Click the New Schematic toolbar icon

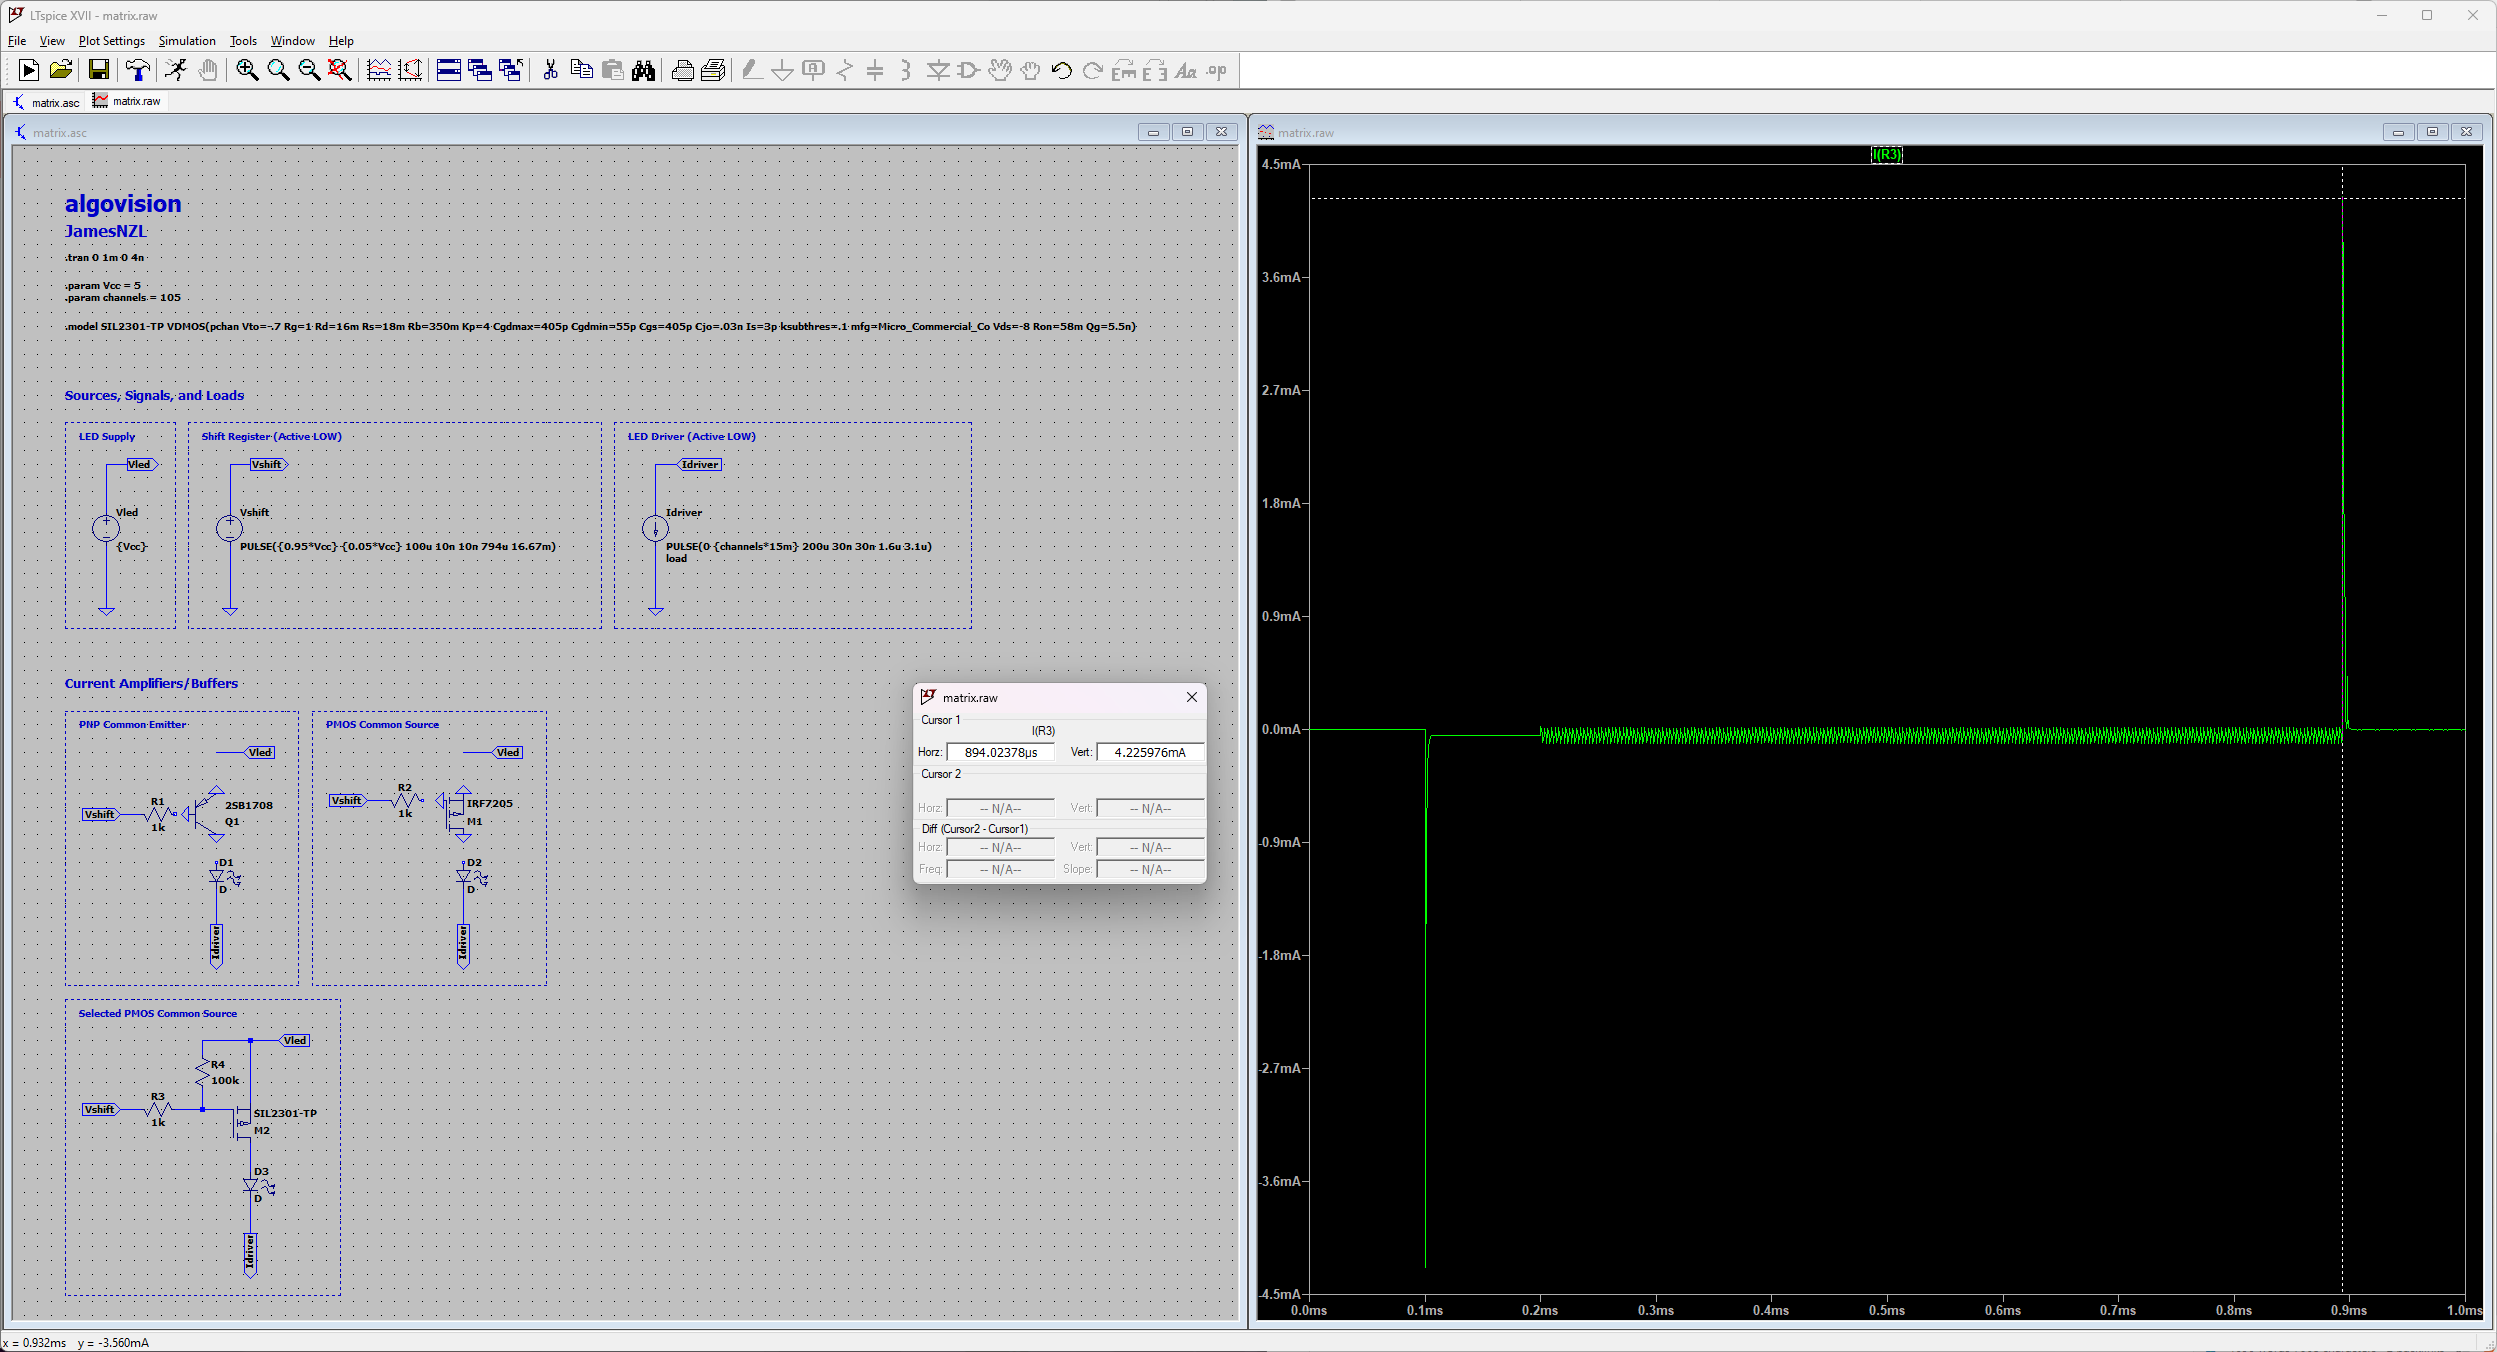29,70
